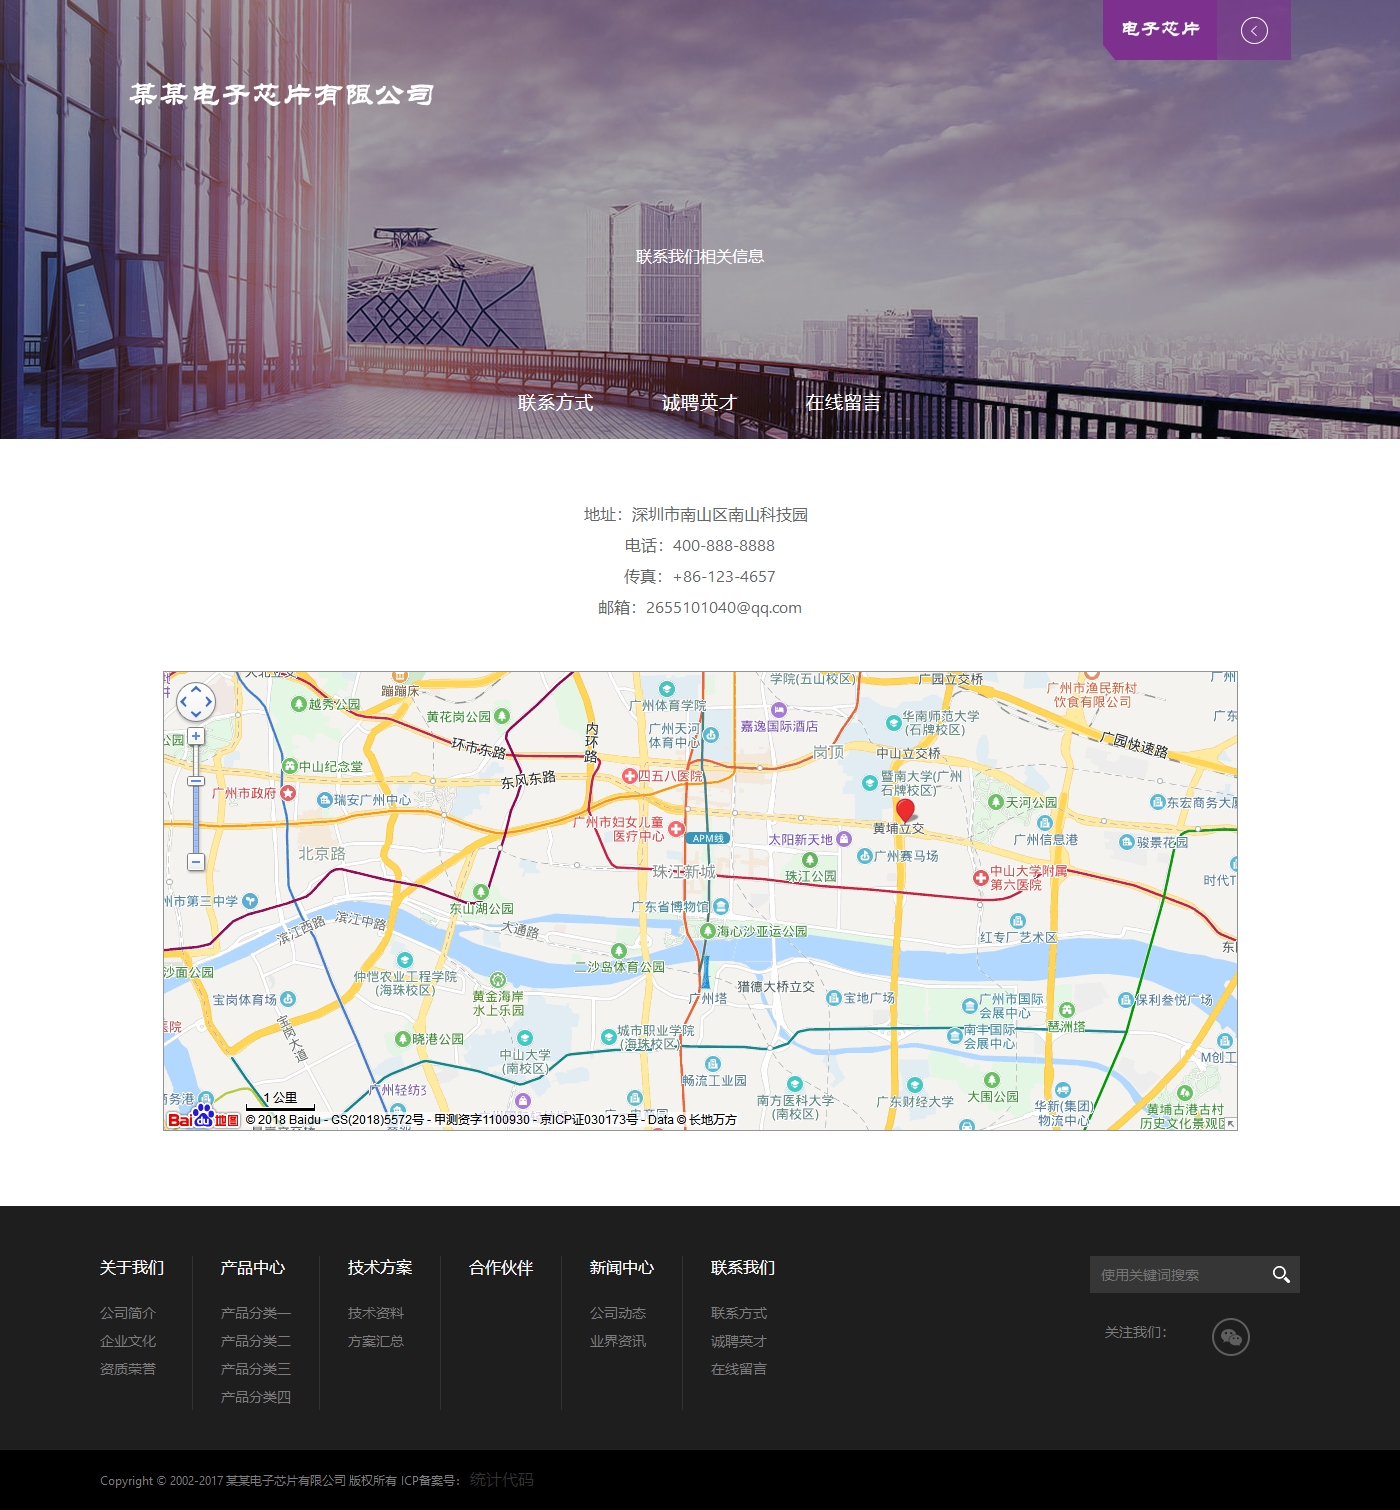Open footer 诚聘英才 link
1400x1510 pixels.
click(739, 1341)
